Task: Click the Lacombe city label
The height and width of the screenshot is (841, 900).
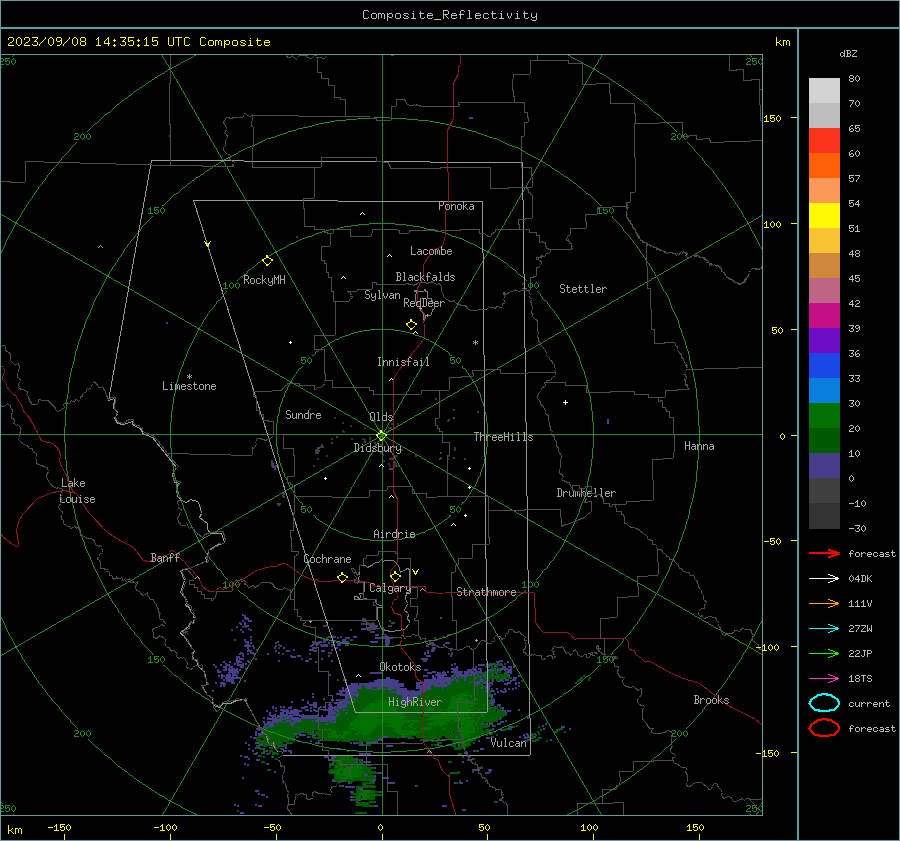Action: (431, 251)
